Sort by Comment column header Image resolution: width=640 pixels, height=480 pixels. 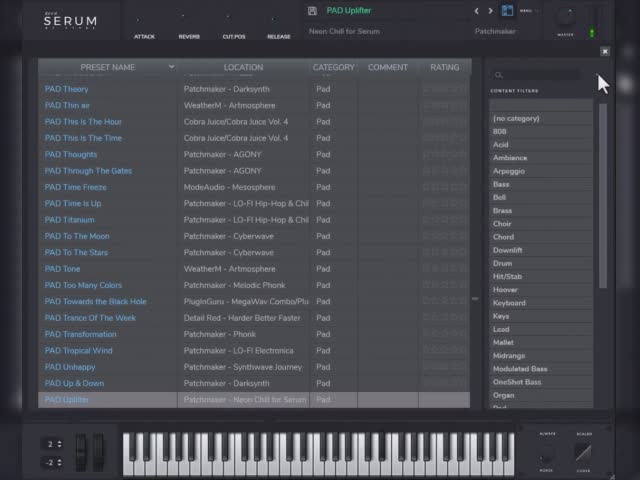[x=388, y=67]
